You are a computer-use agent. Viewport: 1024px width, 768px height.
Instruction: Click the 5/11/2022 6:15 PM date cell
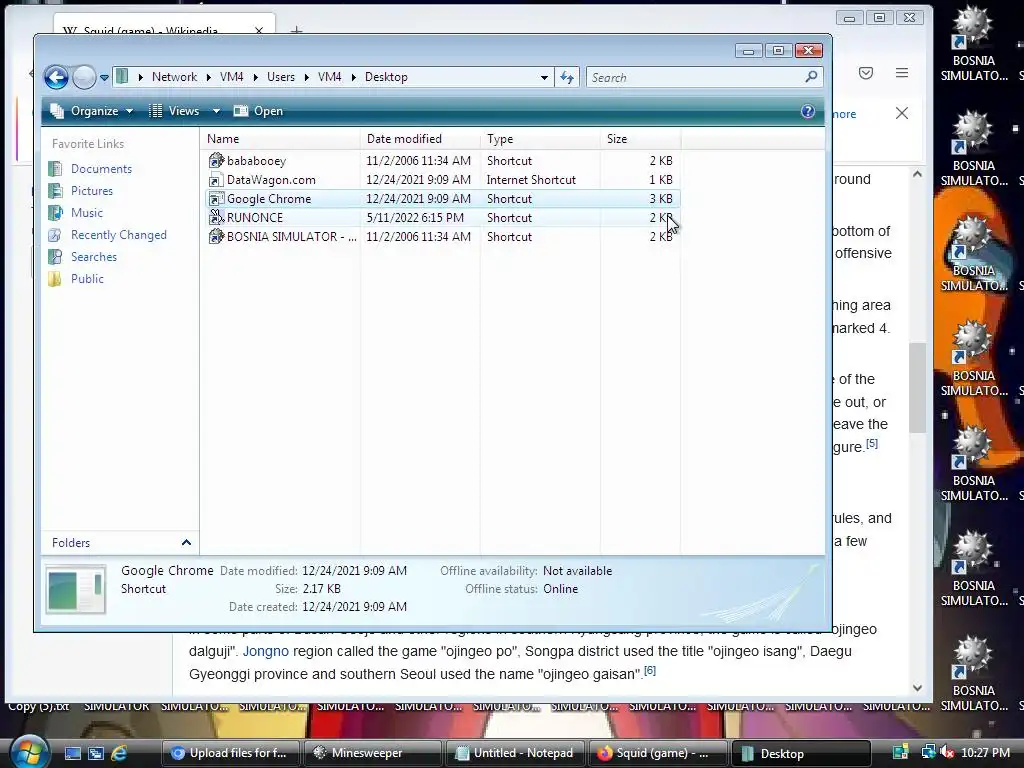pyautogui.click(x=415, y=217)
